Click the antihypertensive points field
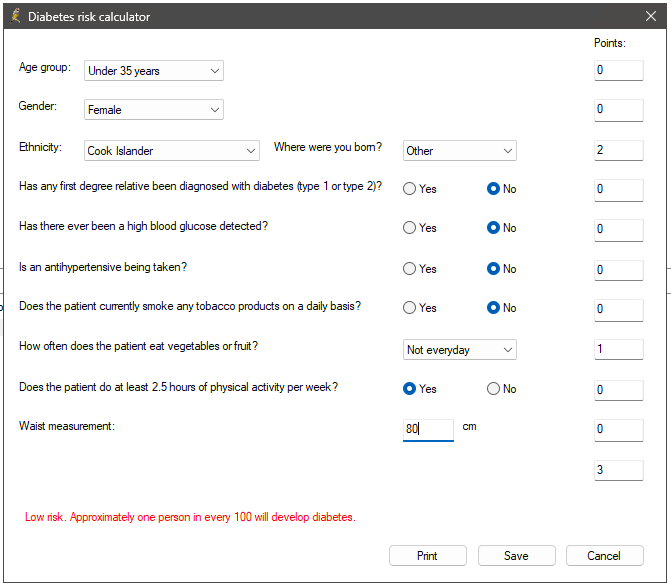 click(x=618, y=270)
